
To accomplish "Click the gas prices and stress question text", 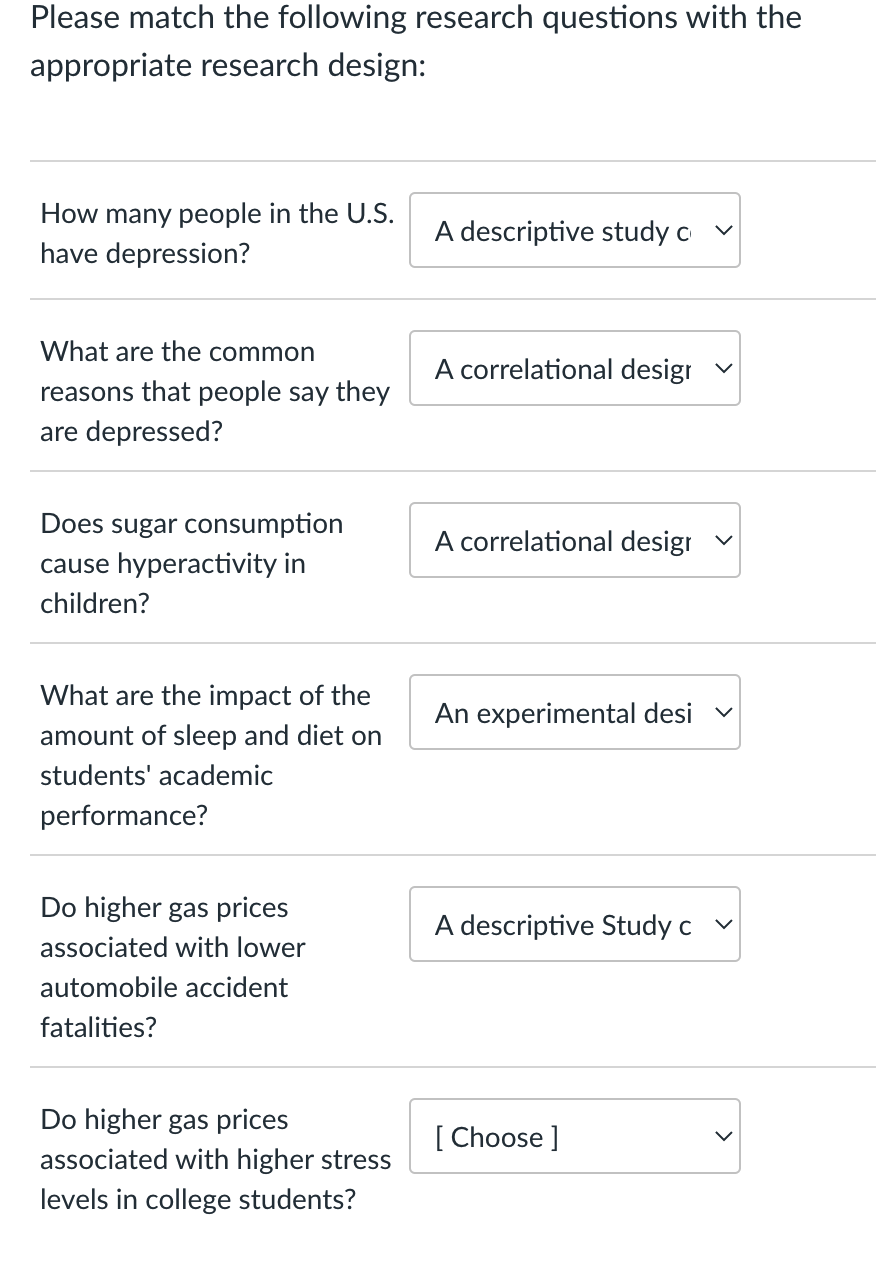I will pyautogui.click(x=215, y=1159).
